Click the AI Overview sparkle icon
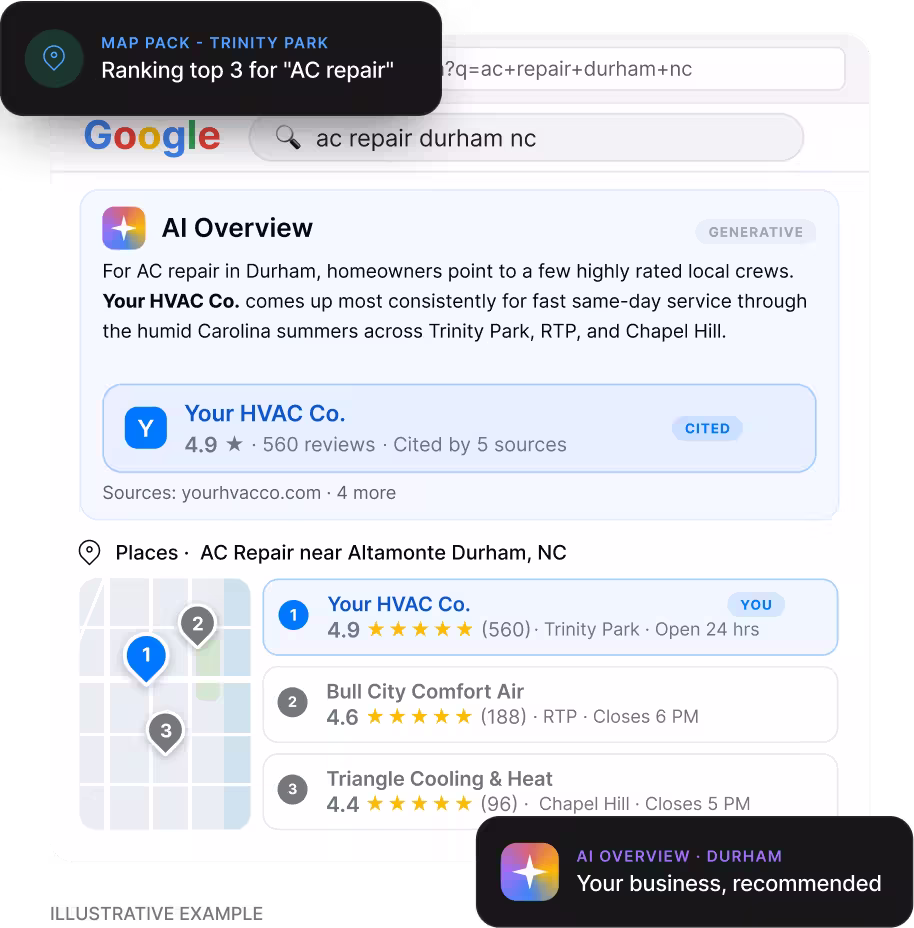Screen dimensions: 914x928 [x=124, y=228]
